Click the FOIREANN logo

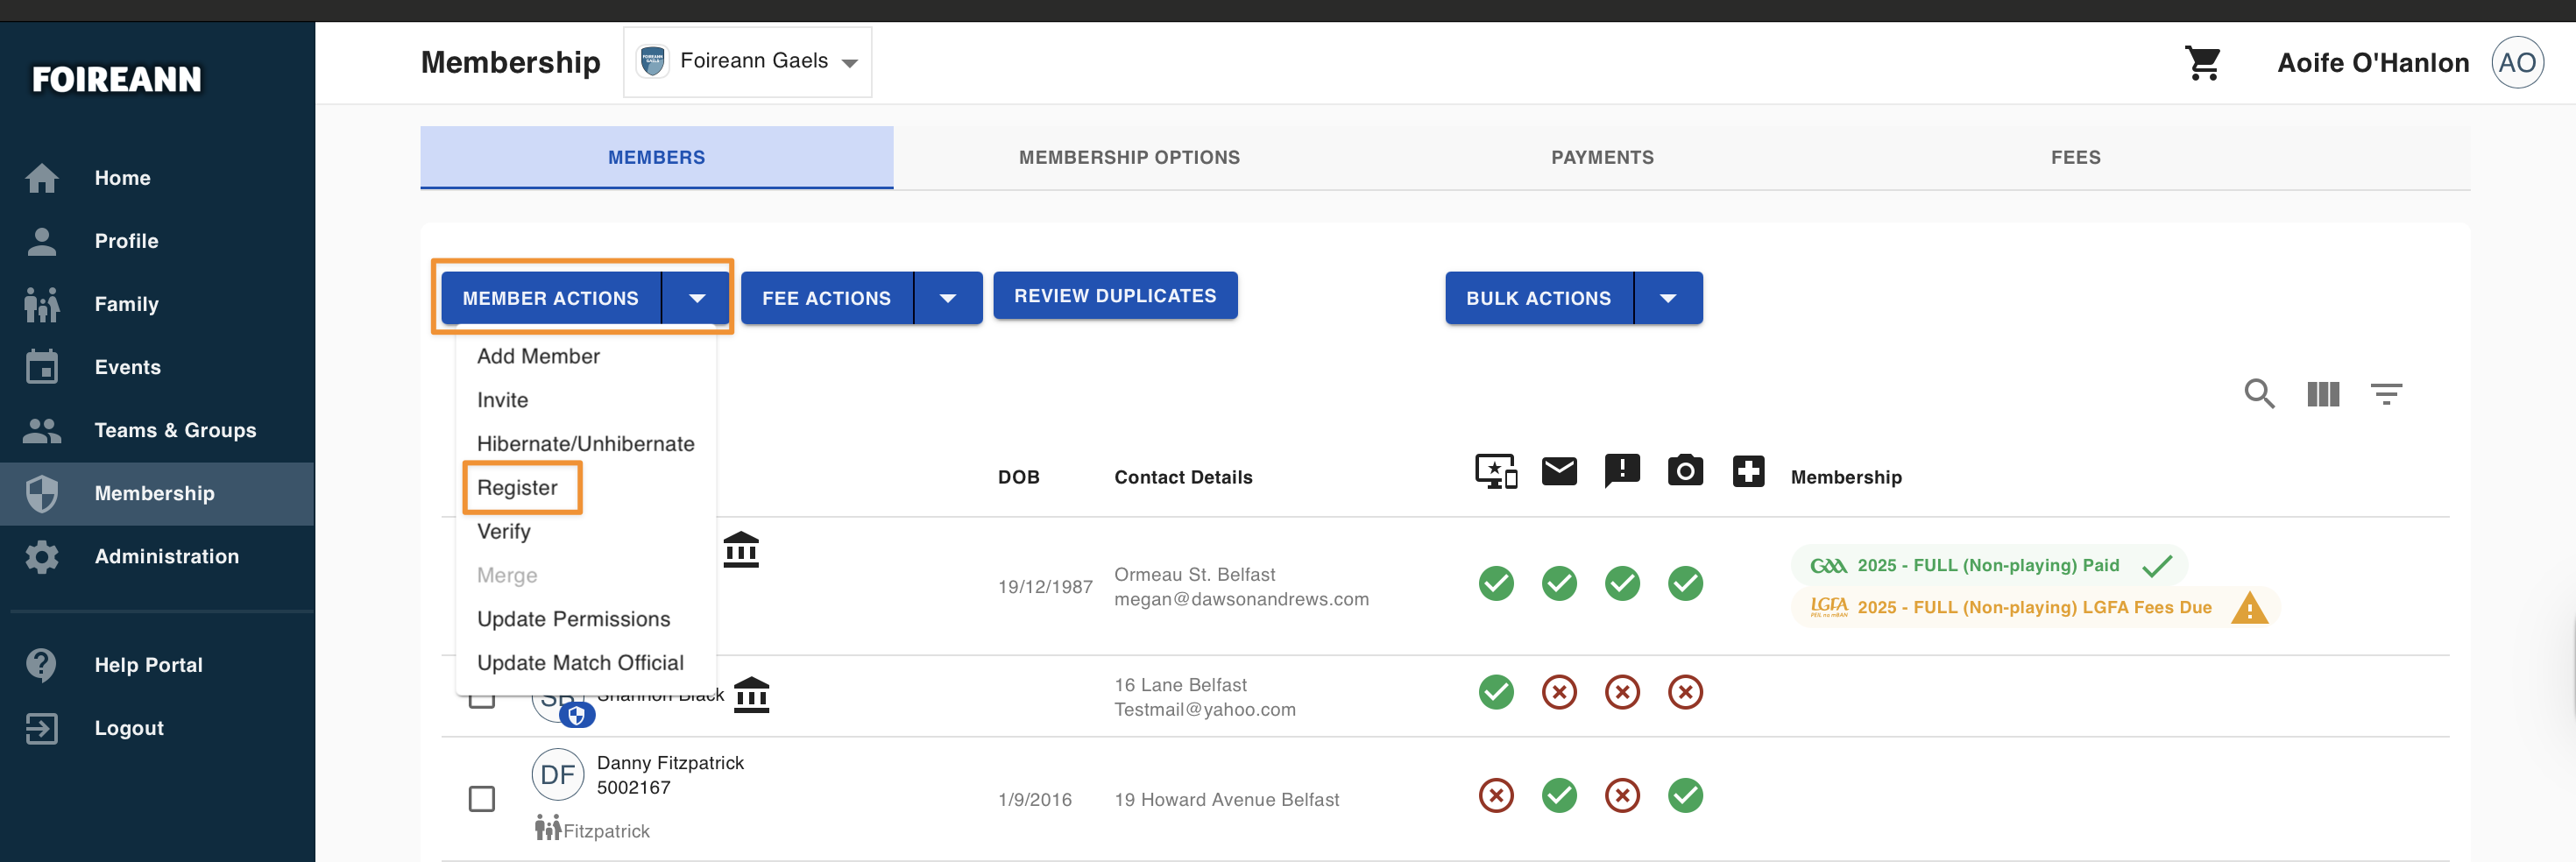tap(117, 79)
